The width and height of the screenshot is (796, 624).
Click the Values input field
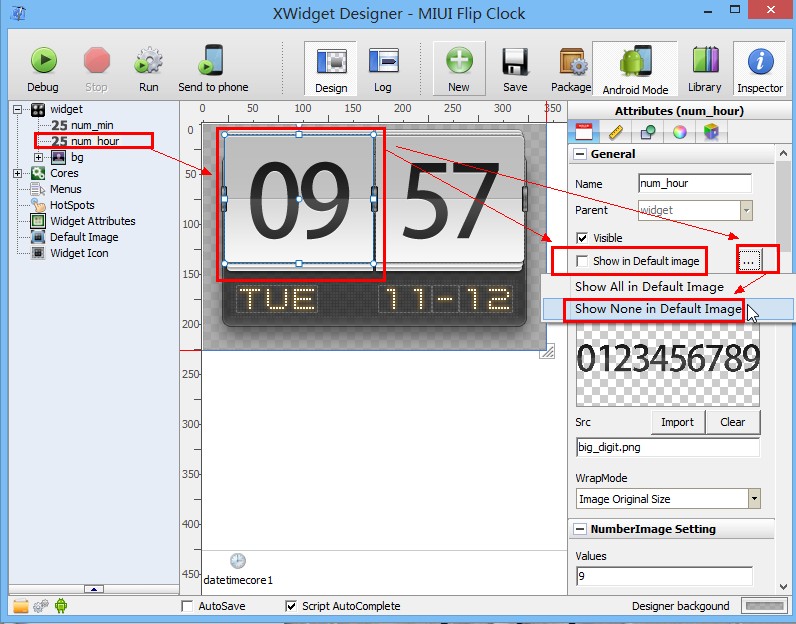click(665, 576)
